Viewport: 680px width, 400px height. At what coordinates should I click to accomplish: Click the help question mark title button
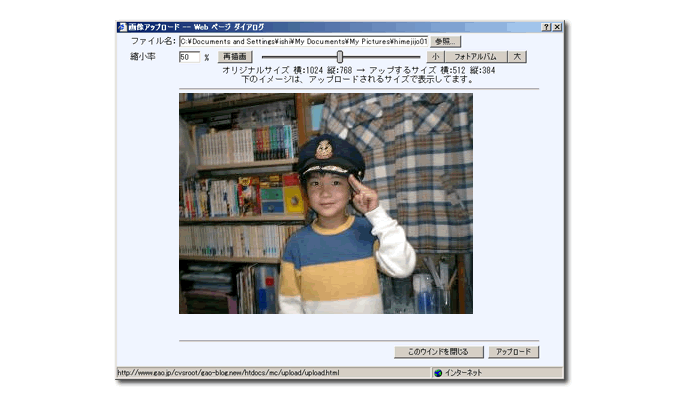tap(546, 27)
